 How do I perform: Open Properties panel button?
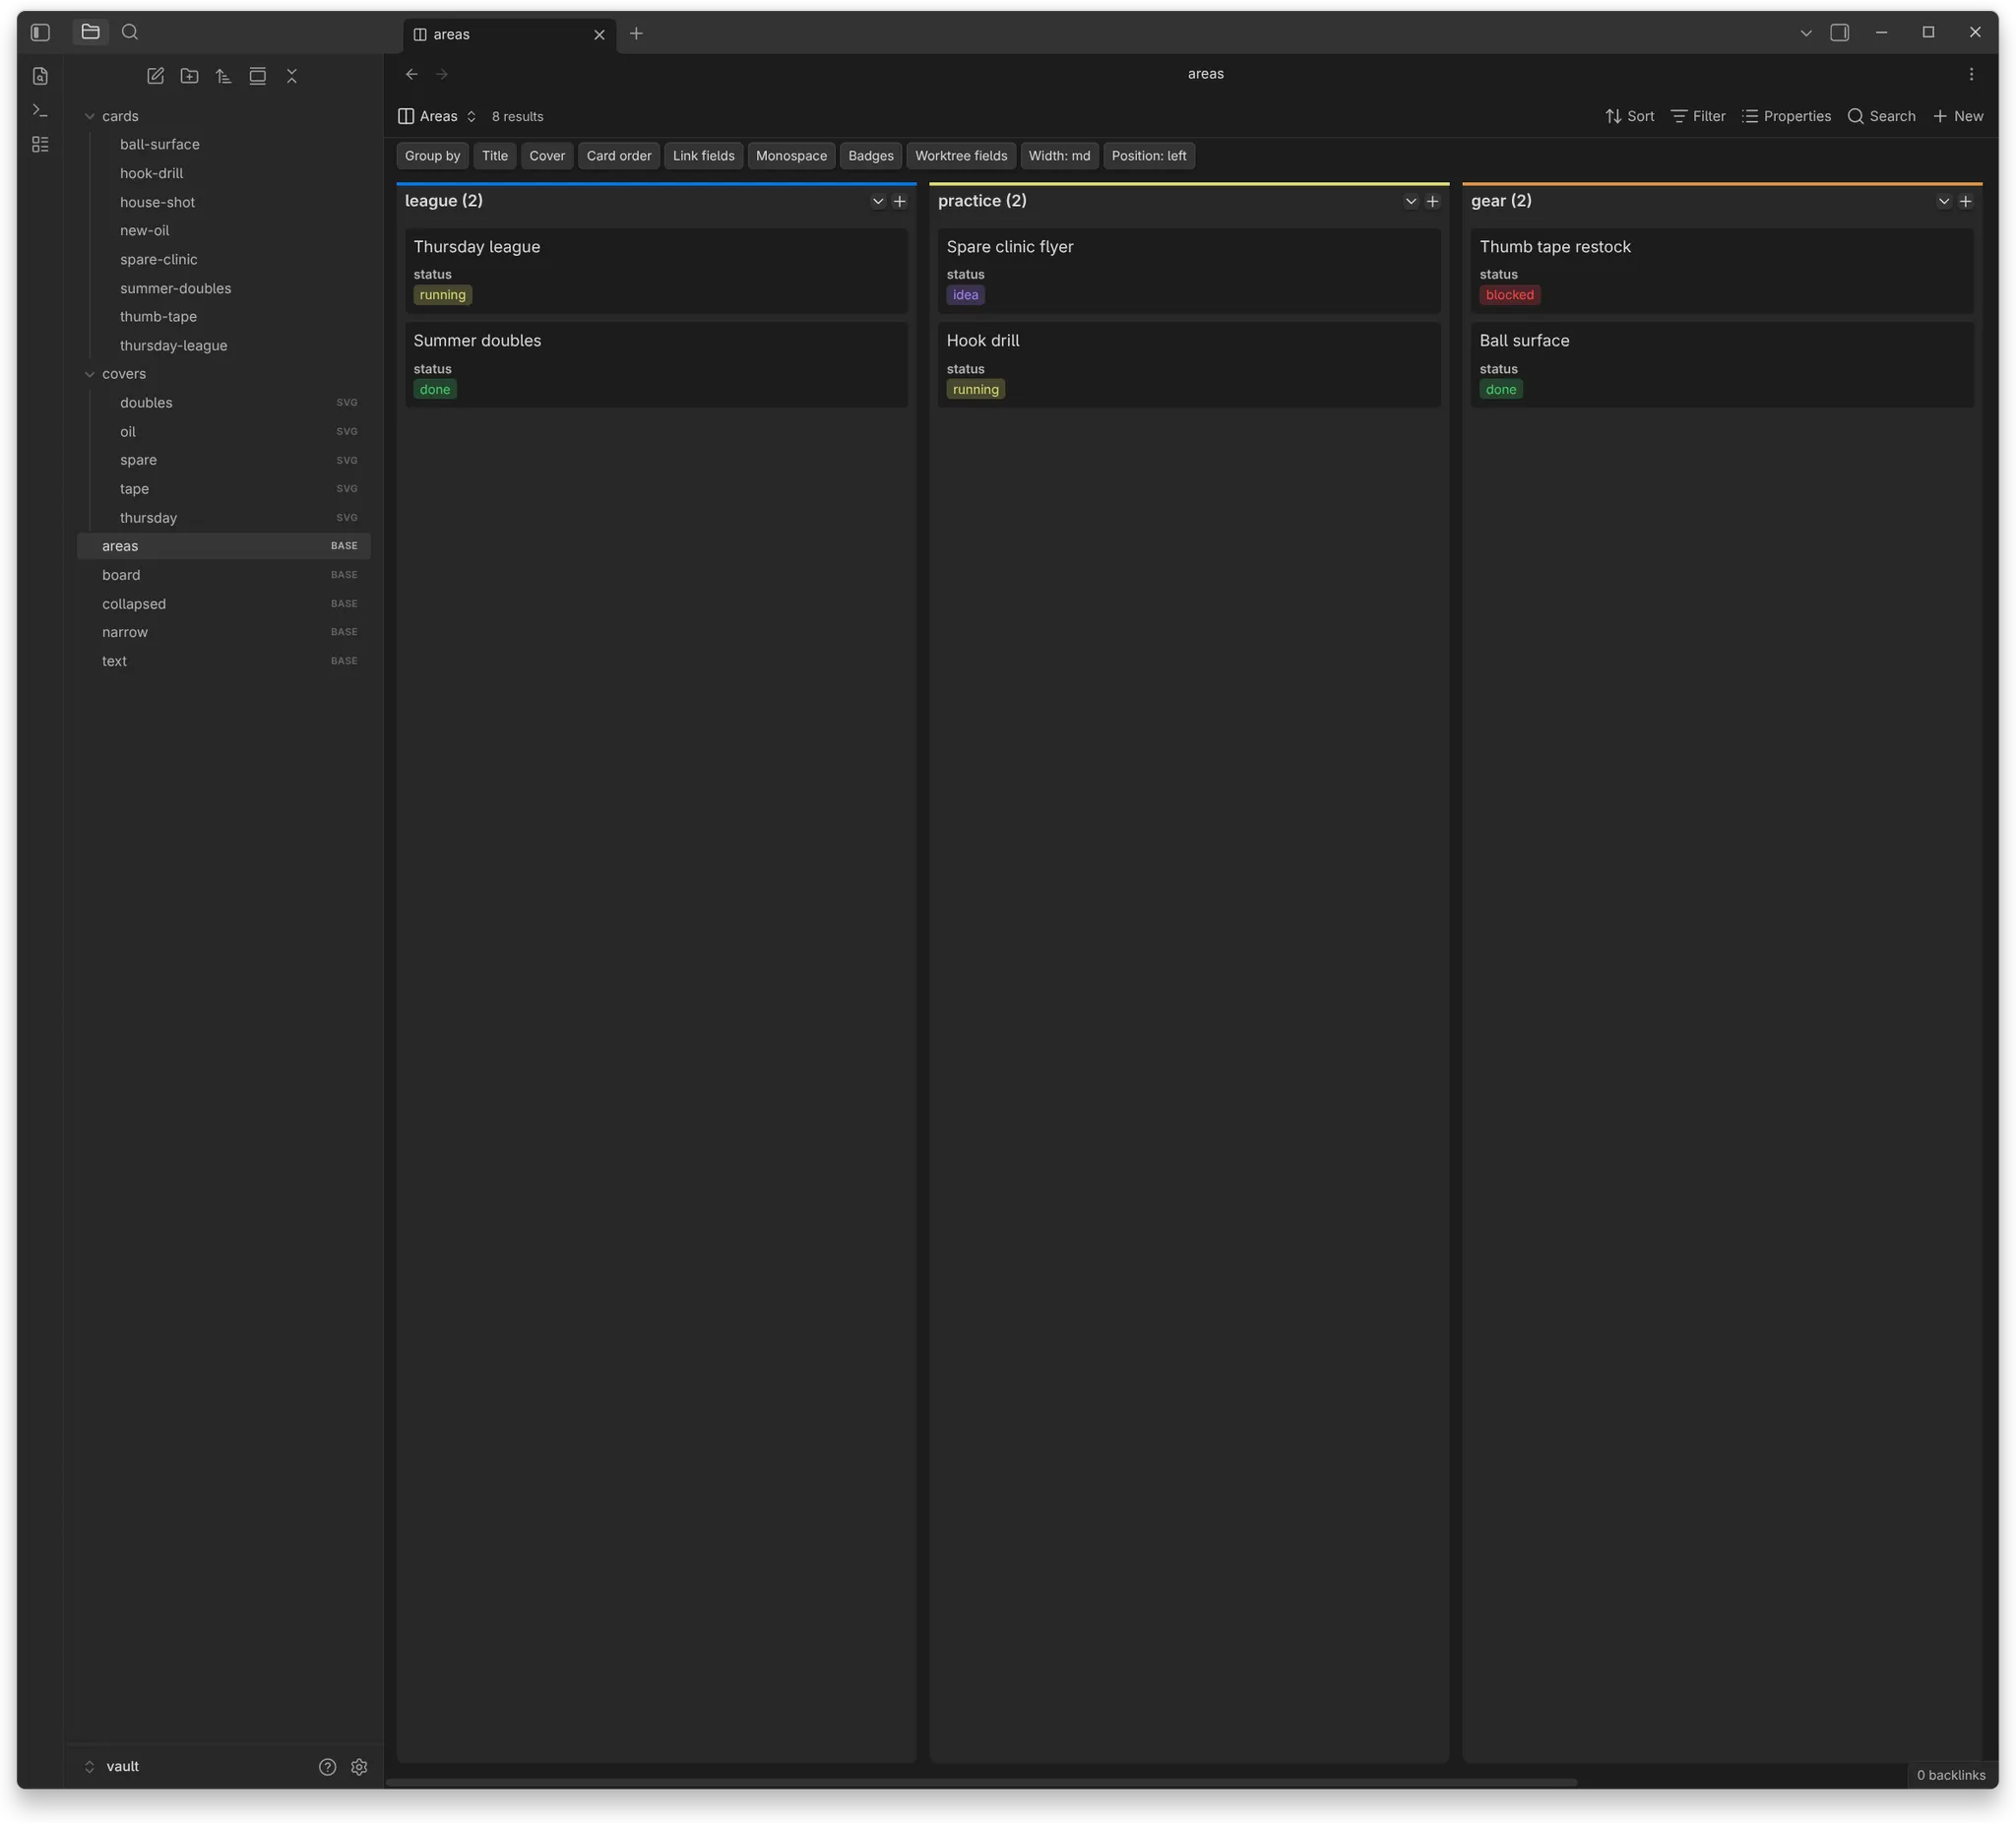pyautogui.click(x=1786, y=116)
